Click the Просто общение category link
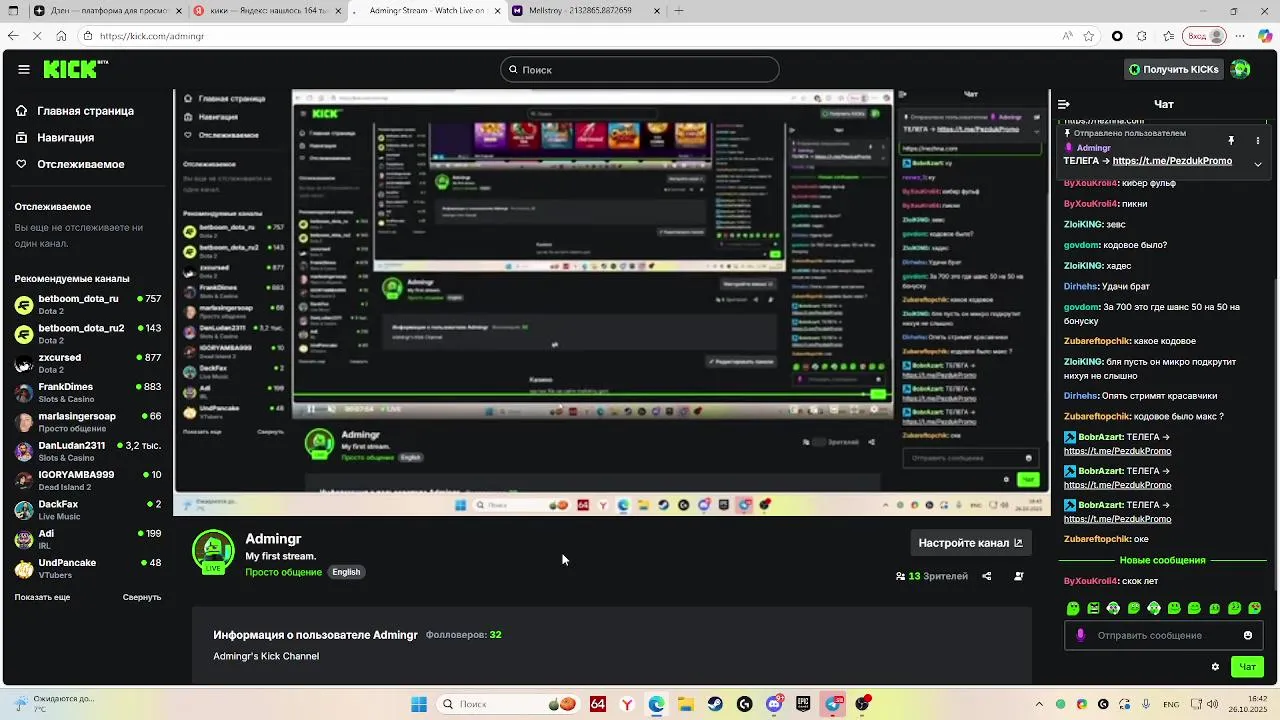This screenshot has height=720, width=1280. coord(283,572)
